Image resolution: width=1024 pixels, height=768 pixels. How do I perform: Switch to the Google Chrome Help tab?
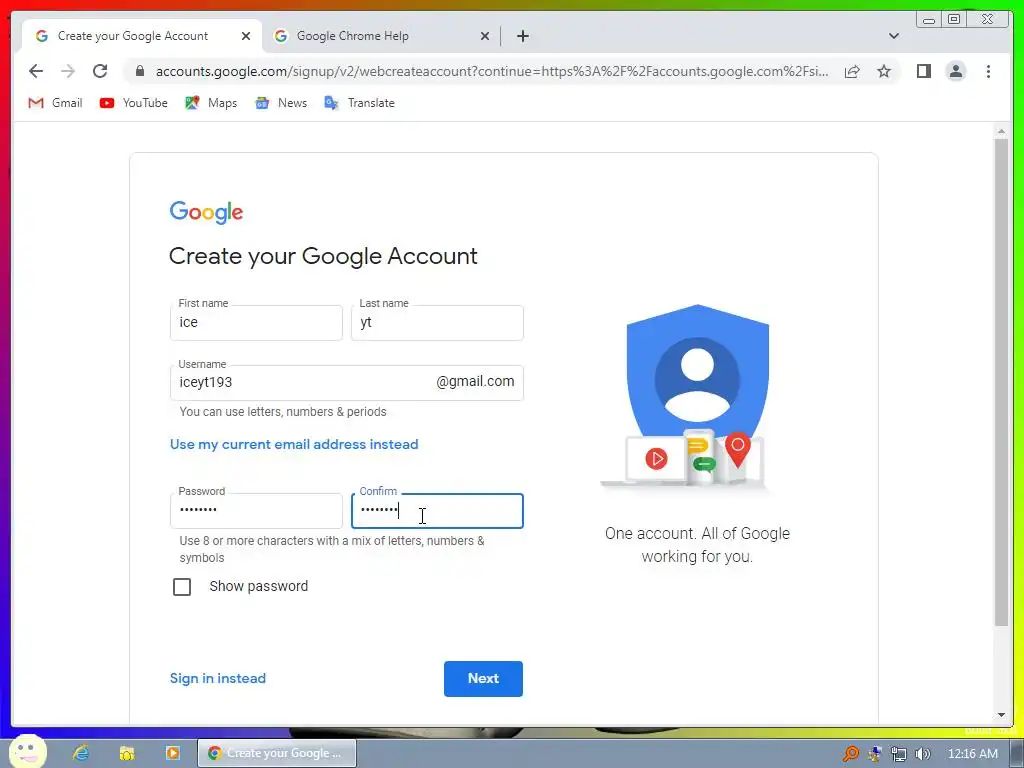point(380,36)
